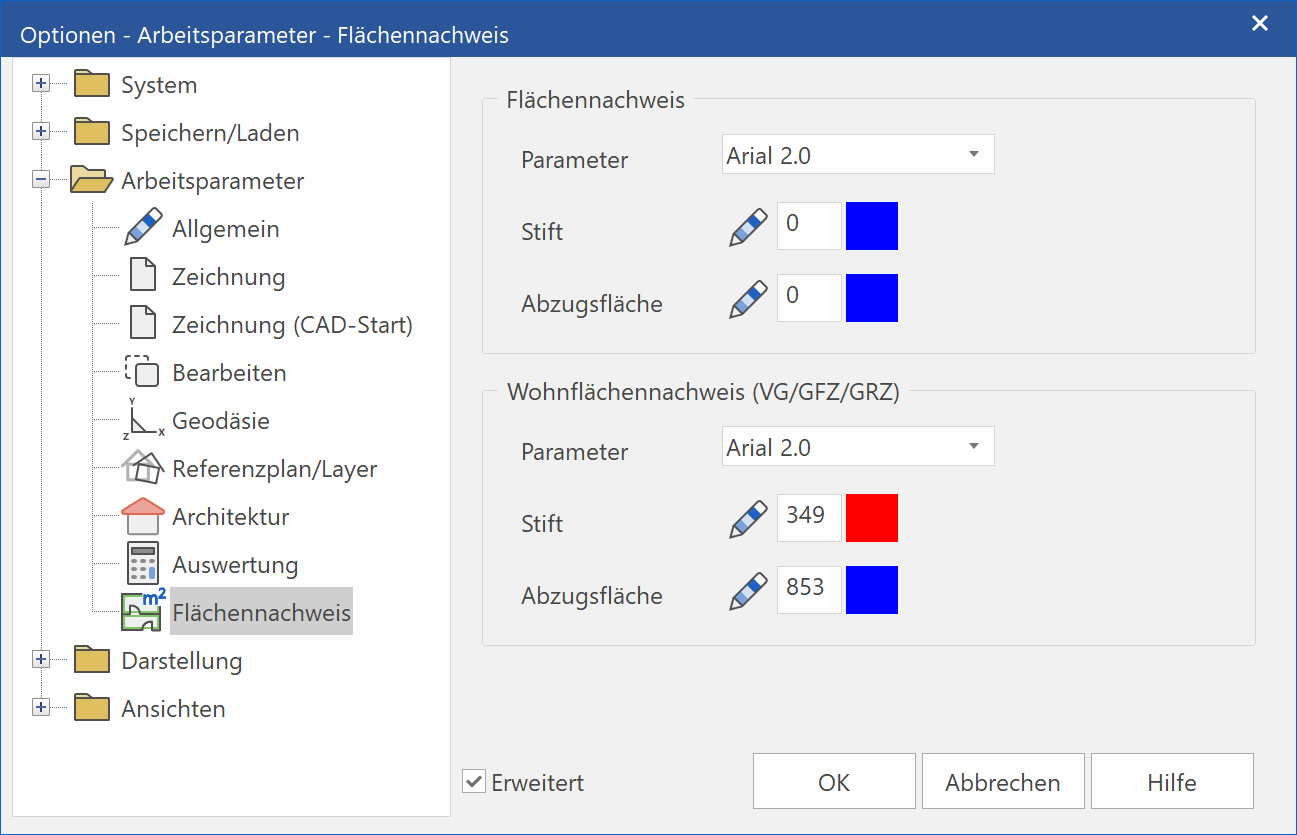Image resolution: width=1297 pixels, height=835 pixels.
Task: Click the Darstellung folder icon
Action: coord(92,660)
